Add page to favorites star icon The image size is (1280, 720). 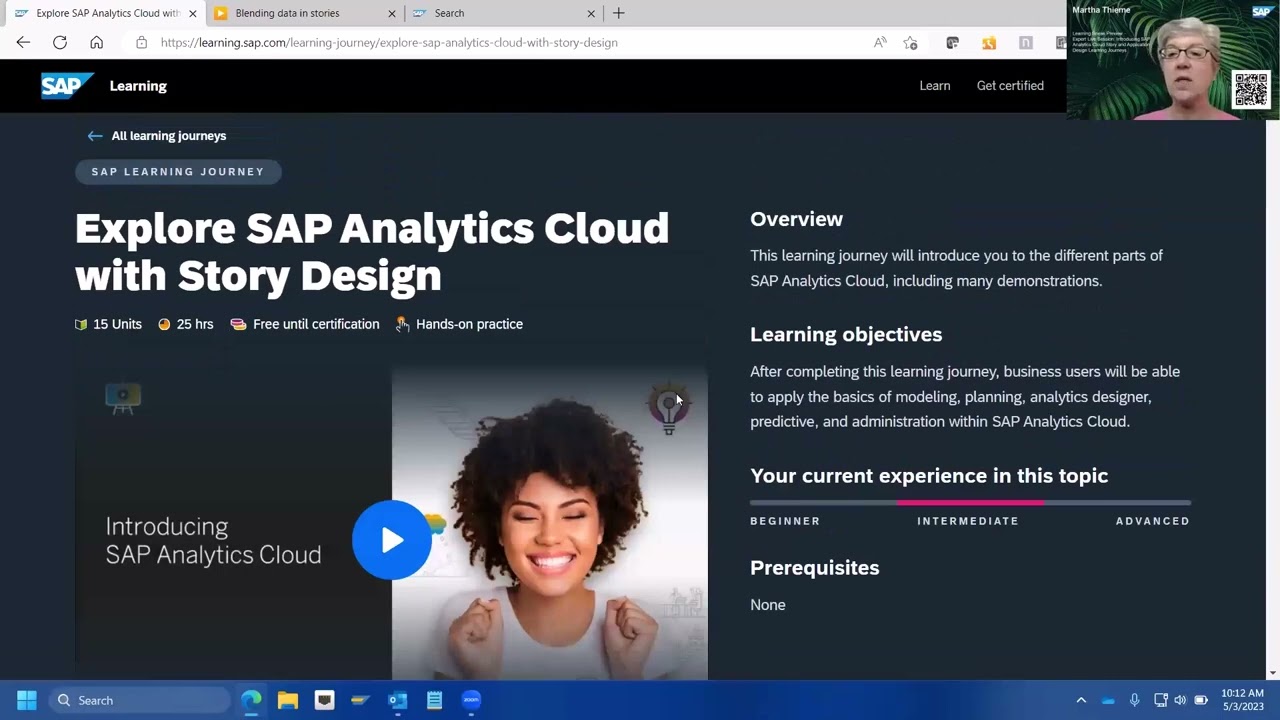click(910, 42)
